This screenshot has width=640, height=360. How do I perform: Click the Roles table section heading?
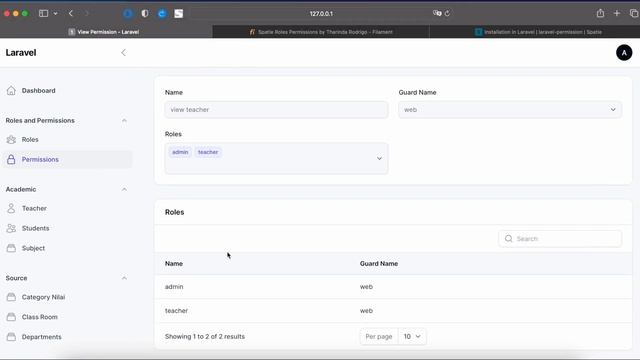(175, 212)
